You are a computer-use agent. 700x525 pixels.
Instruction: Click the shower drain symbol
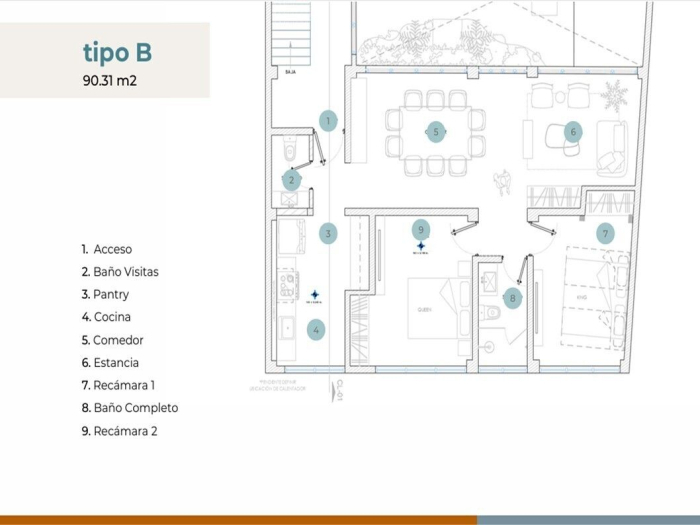pyautogui.click(x=490, y=346)
